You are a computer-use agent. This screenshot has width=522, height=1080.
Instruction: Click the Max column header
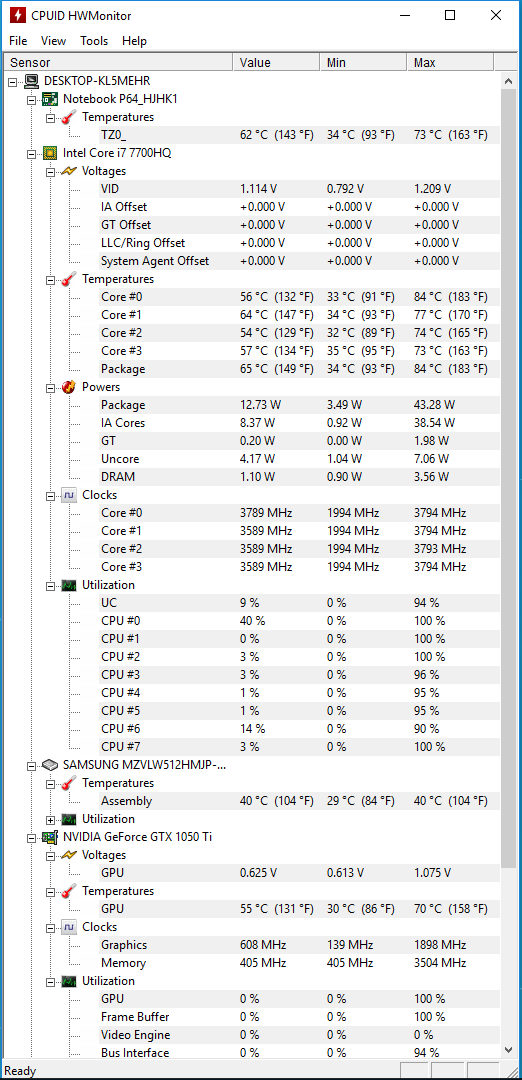[x=450, y=63]
